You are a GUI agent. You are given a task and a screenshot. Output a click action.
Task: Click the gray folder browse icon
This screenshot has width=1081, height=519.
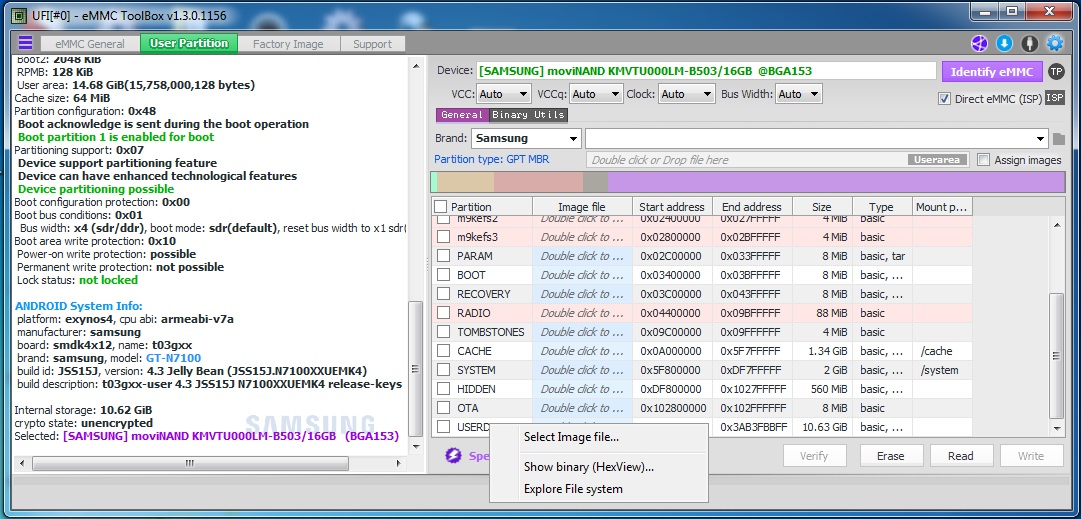coord(1059,139)
